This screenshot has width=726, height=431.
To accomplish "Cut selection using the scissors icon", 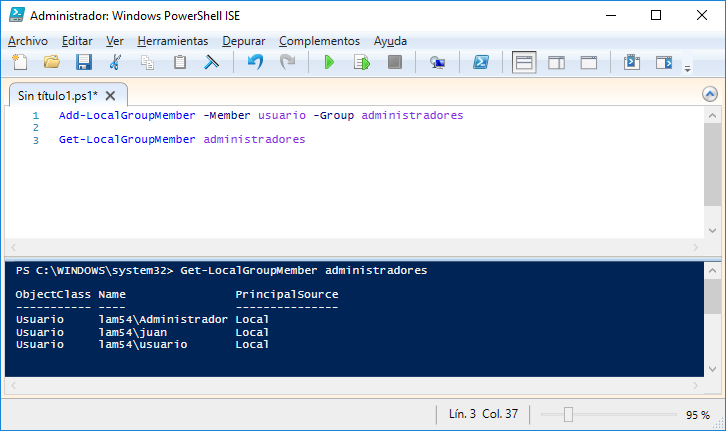I will tap(116, 63).
